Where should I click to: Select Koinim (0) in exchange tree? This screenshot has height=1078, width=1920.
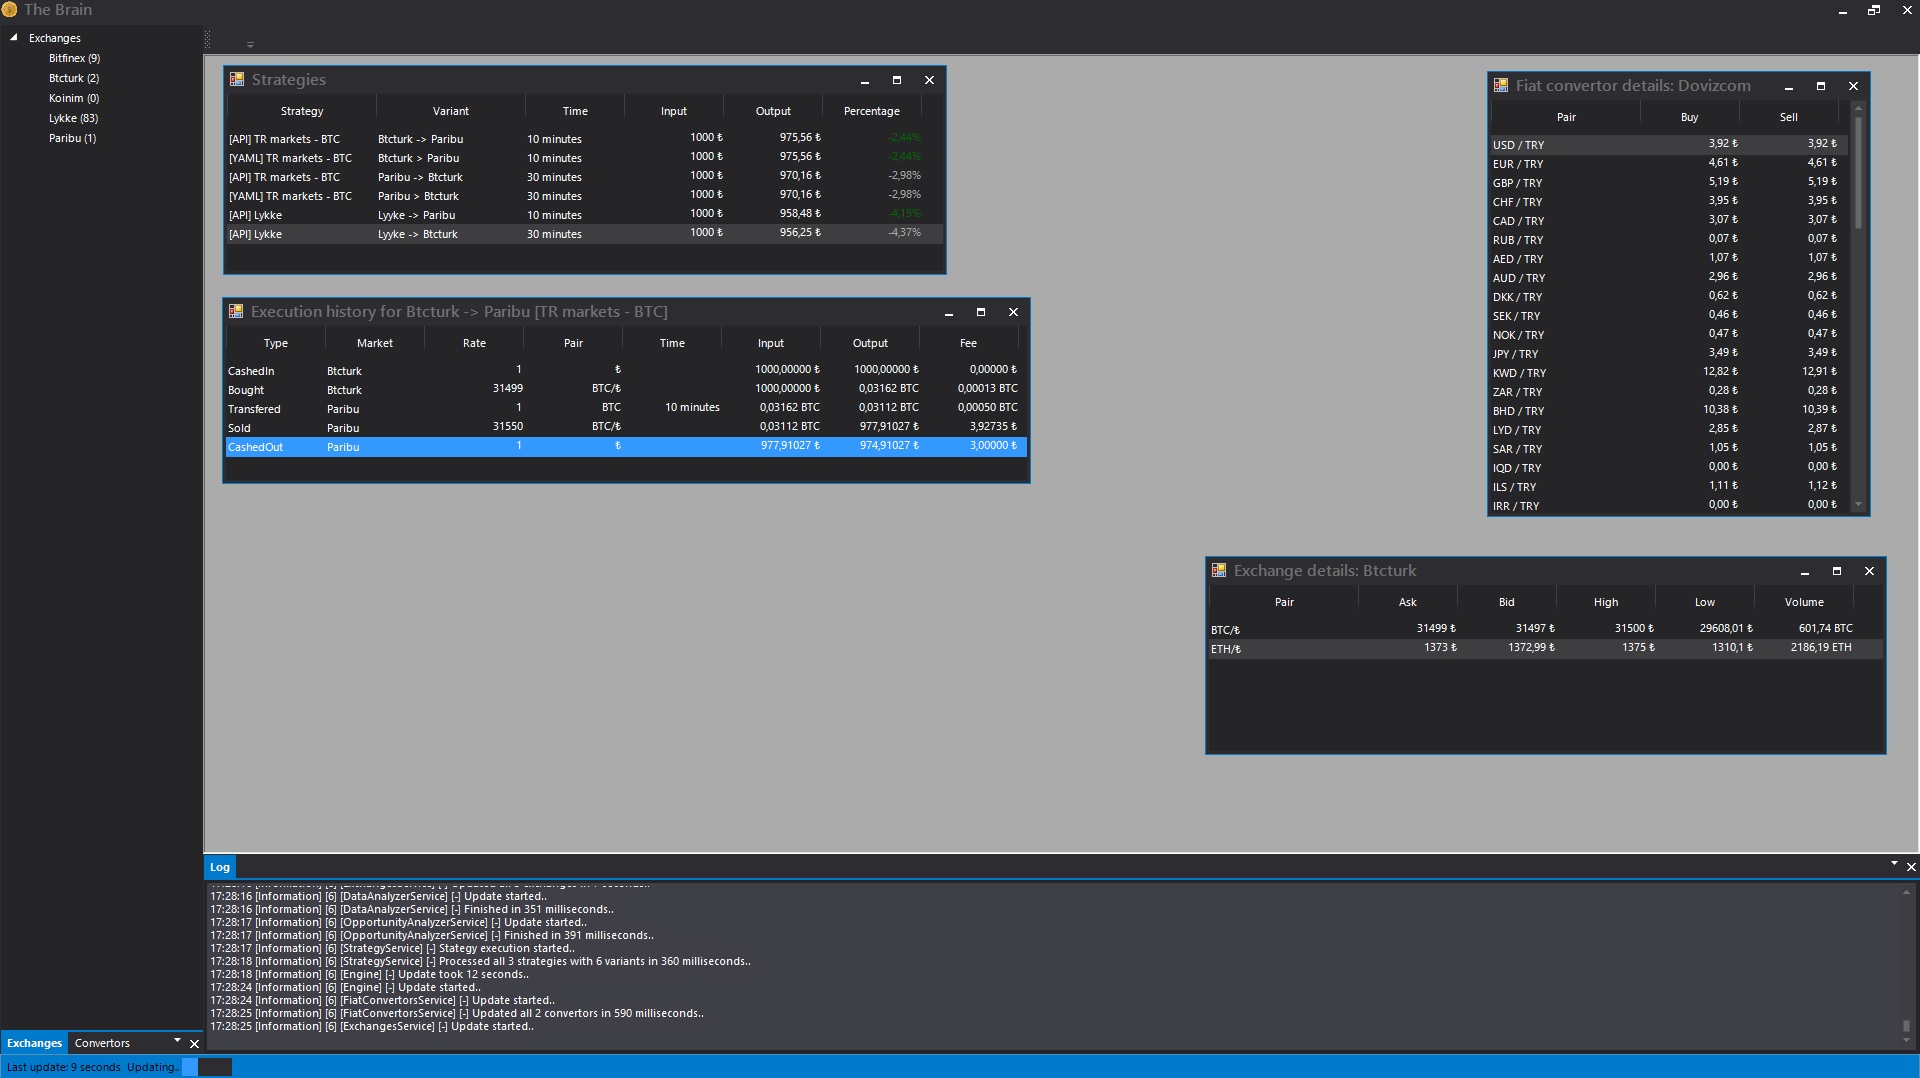[74, 98]
